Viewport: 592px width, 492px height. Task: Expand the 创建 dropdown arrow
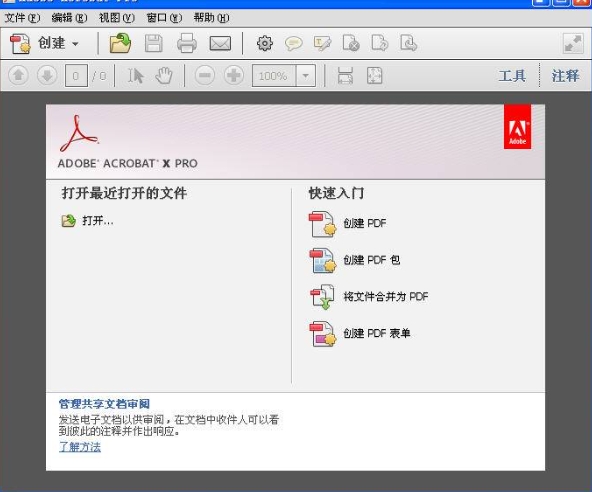click(75, 44)
